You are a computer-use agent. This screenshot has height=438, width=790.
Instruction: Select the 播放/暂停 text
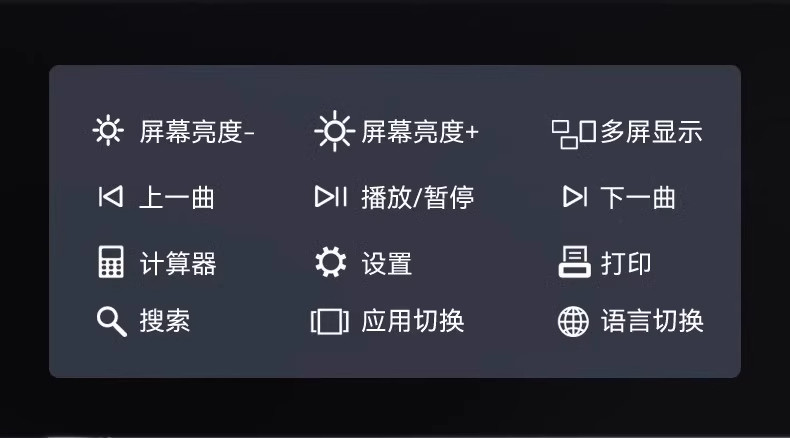(418, 197)
